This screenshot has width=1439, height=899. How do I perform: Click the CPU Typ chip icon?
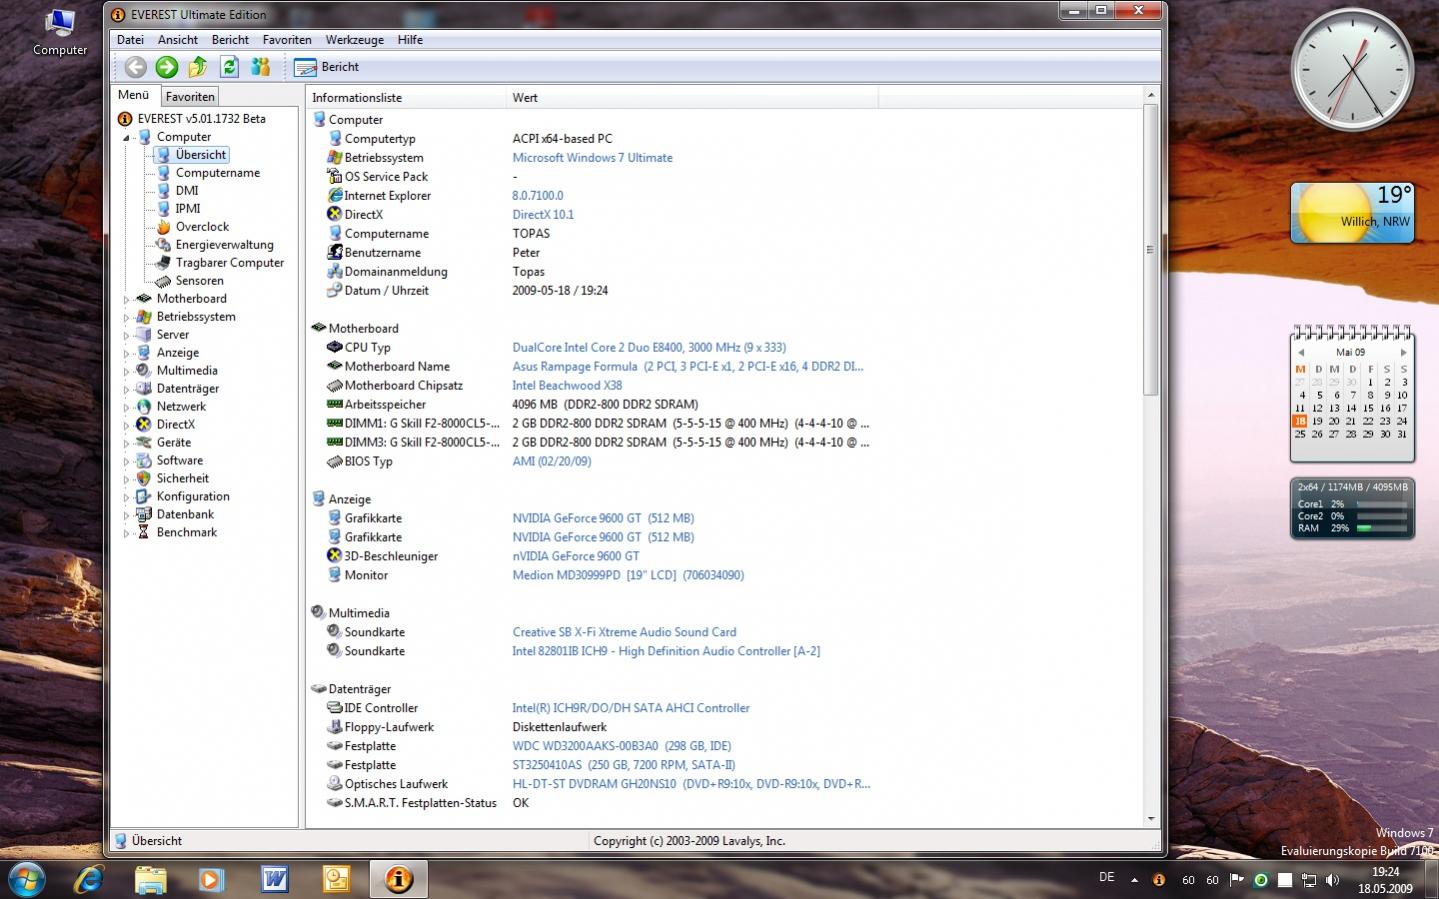click(335, 347)
